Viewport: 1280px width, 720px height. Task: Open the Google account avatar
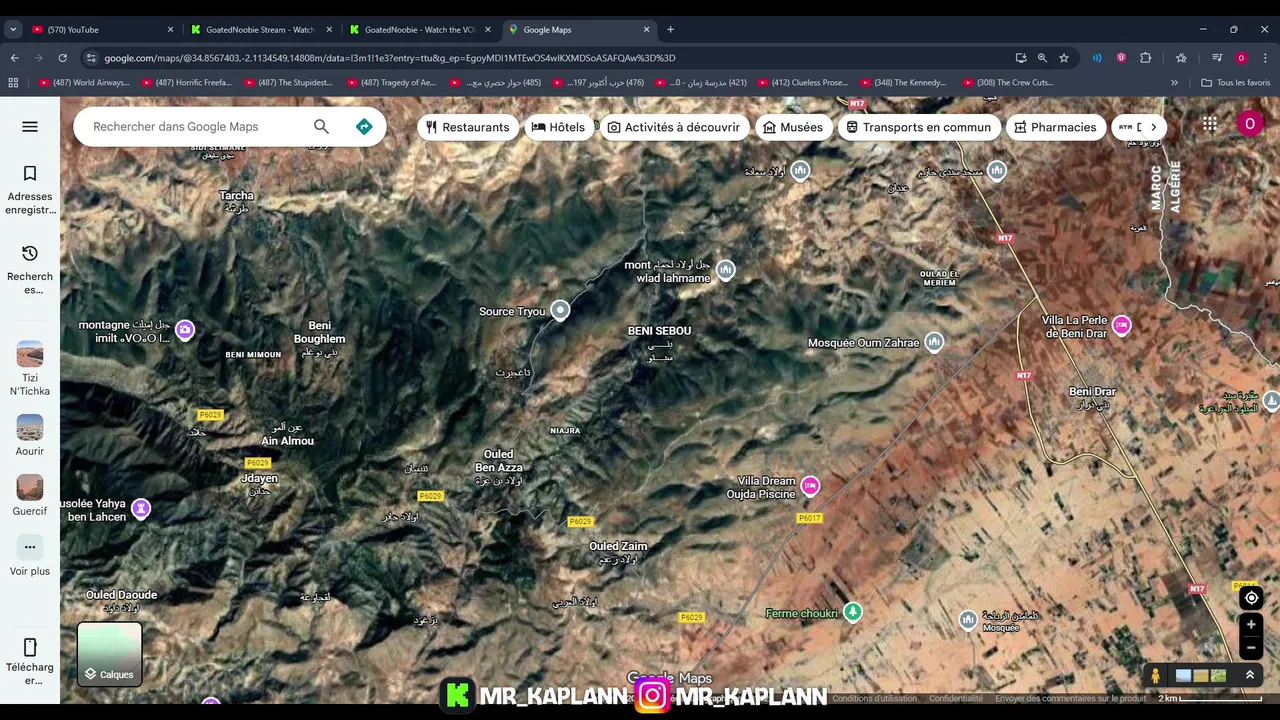tap(1249, 124)
